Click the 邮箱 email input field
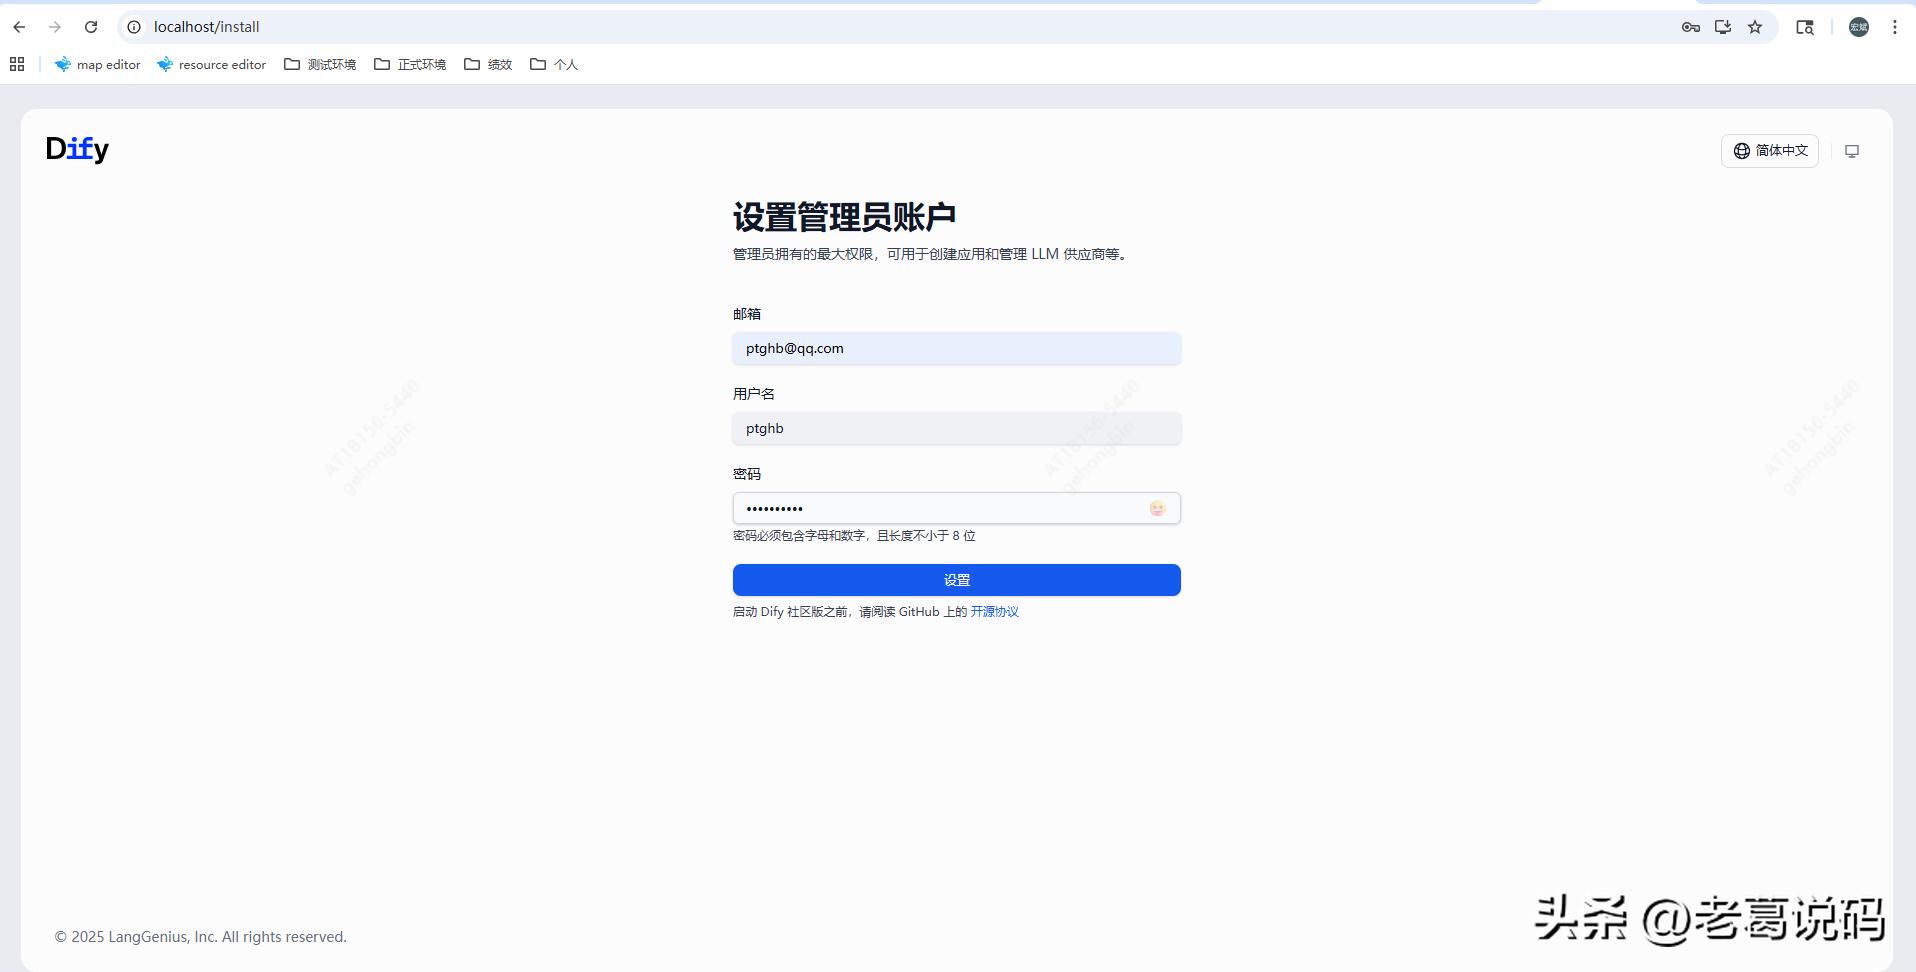 pyautogui.click(x=956, y=348)
